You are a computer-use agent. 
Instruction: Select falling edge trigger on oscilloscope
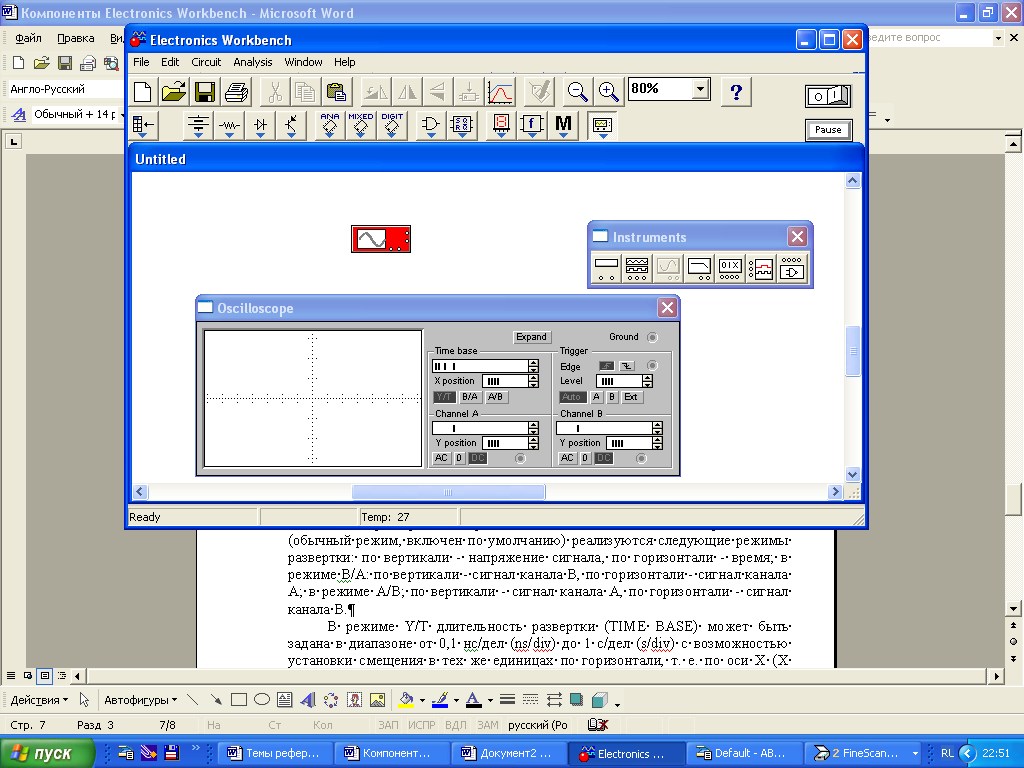click(626, 366)
